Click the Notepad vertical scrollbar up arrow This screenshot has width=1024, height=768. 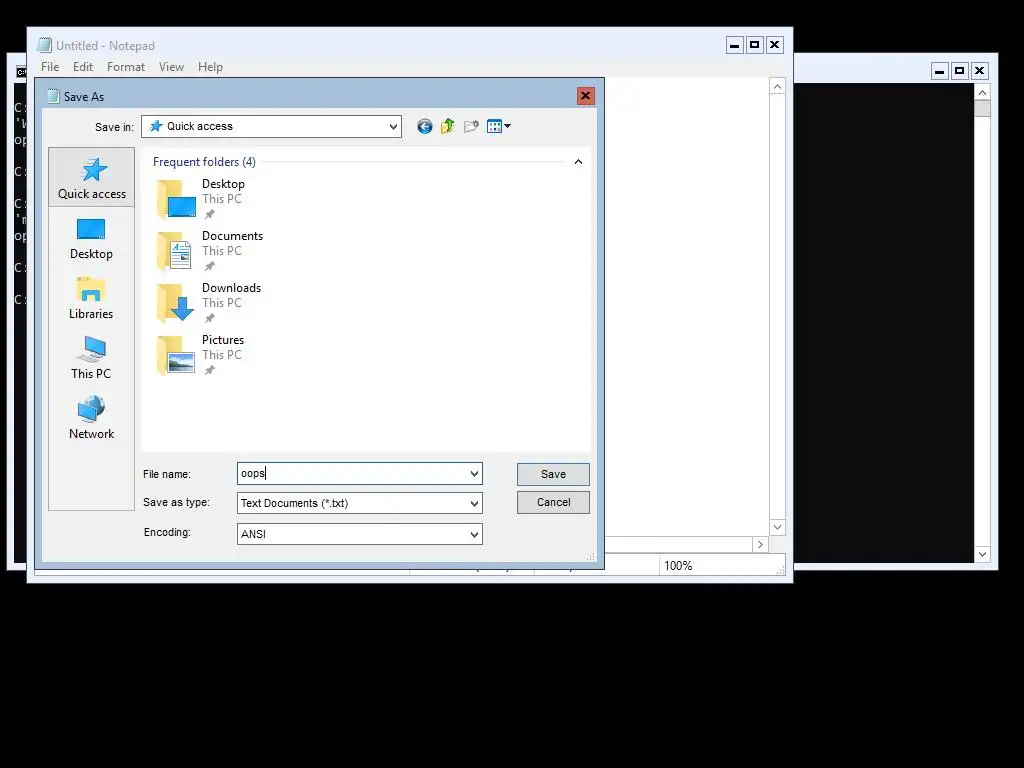[x=777, y=86]
